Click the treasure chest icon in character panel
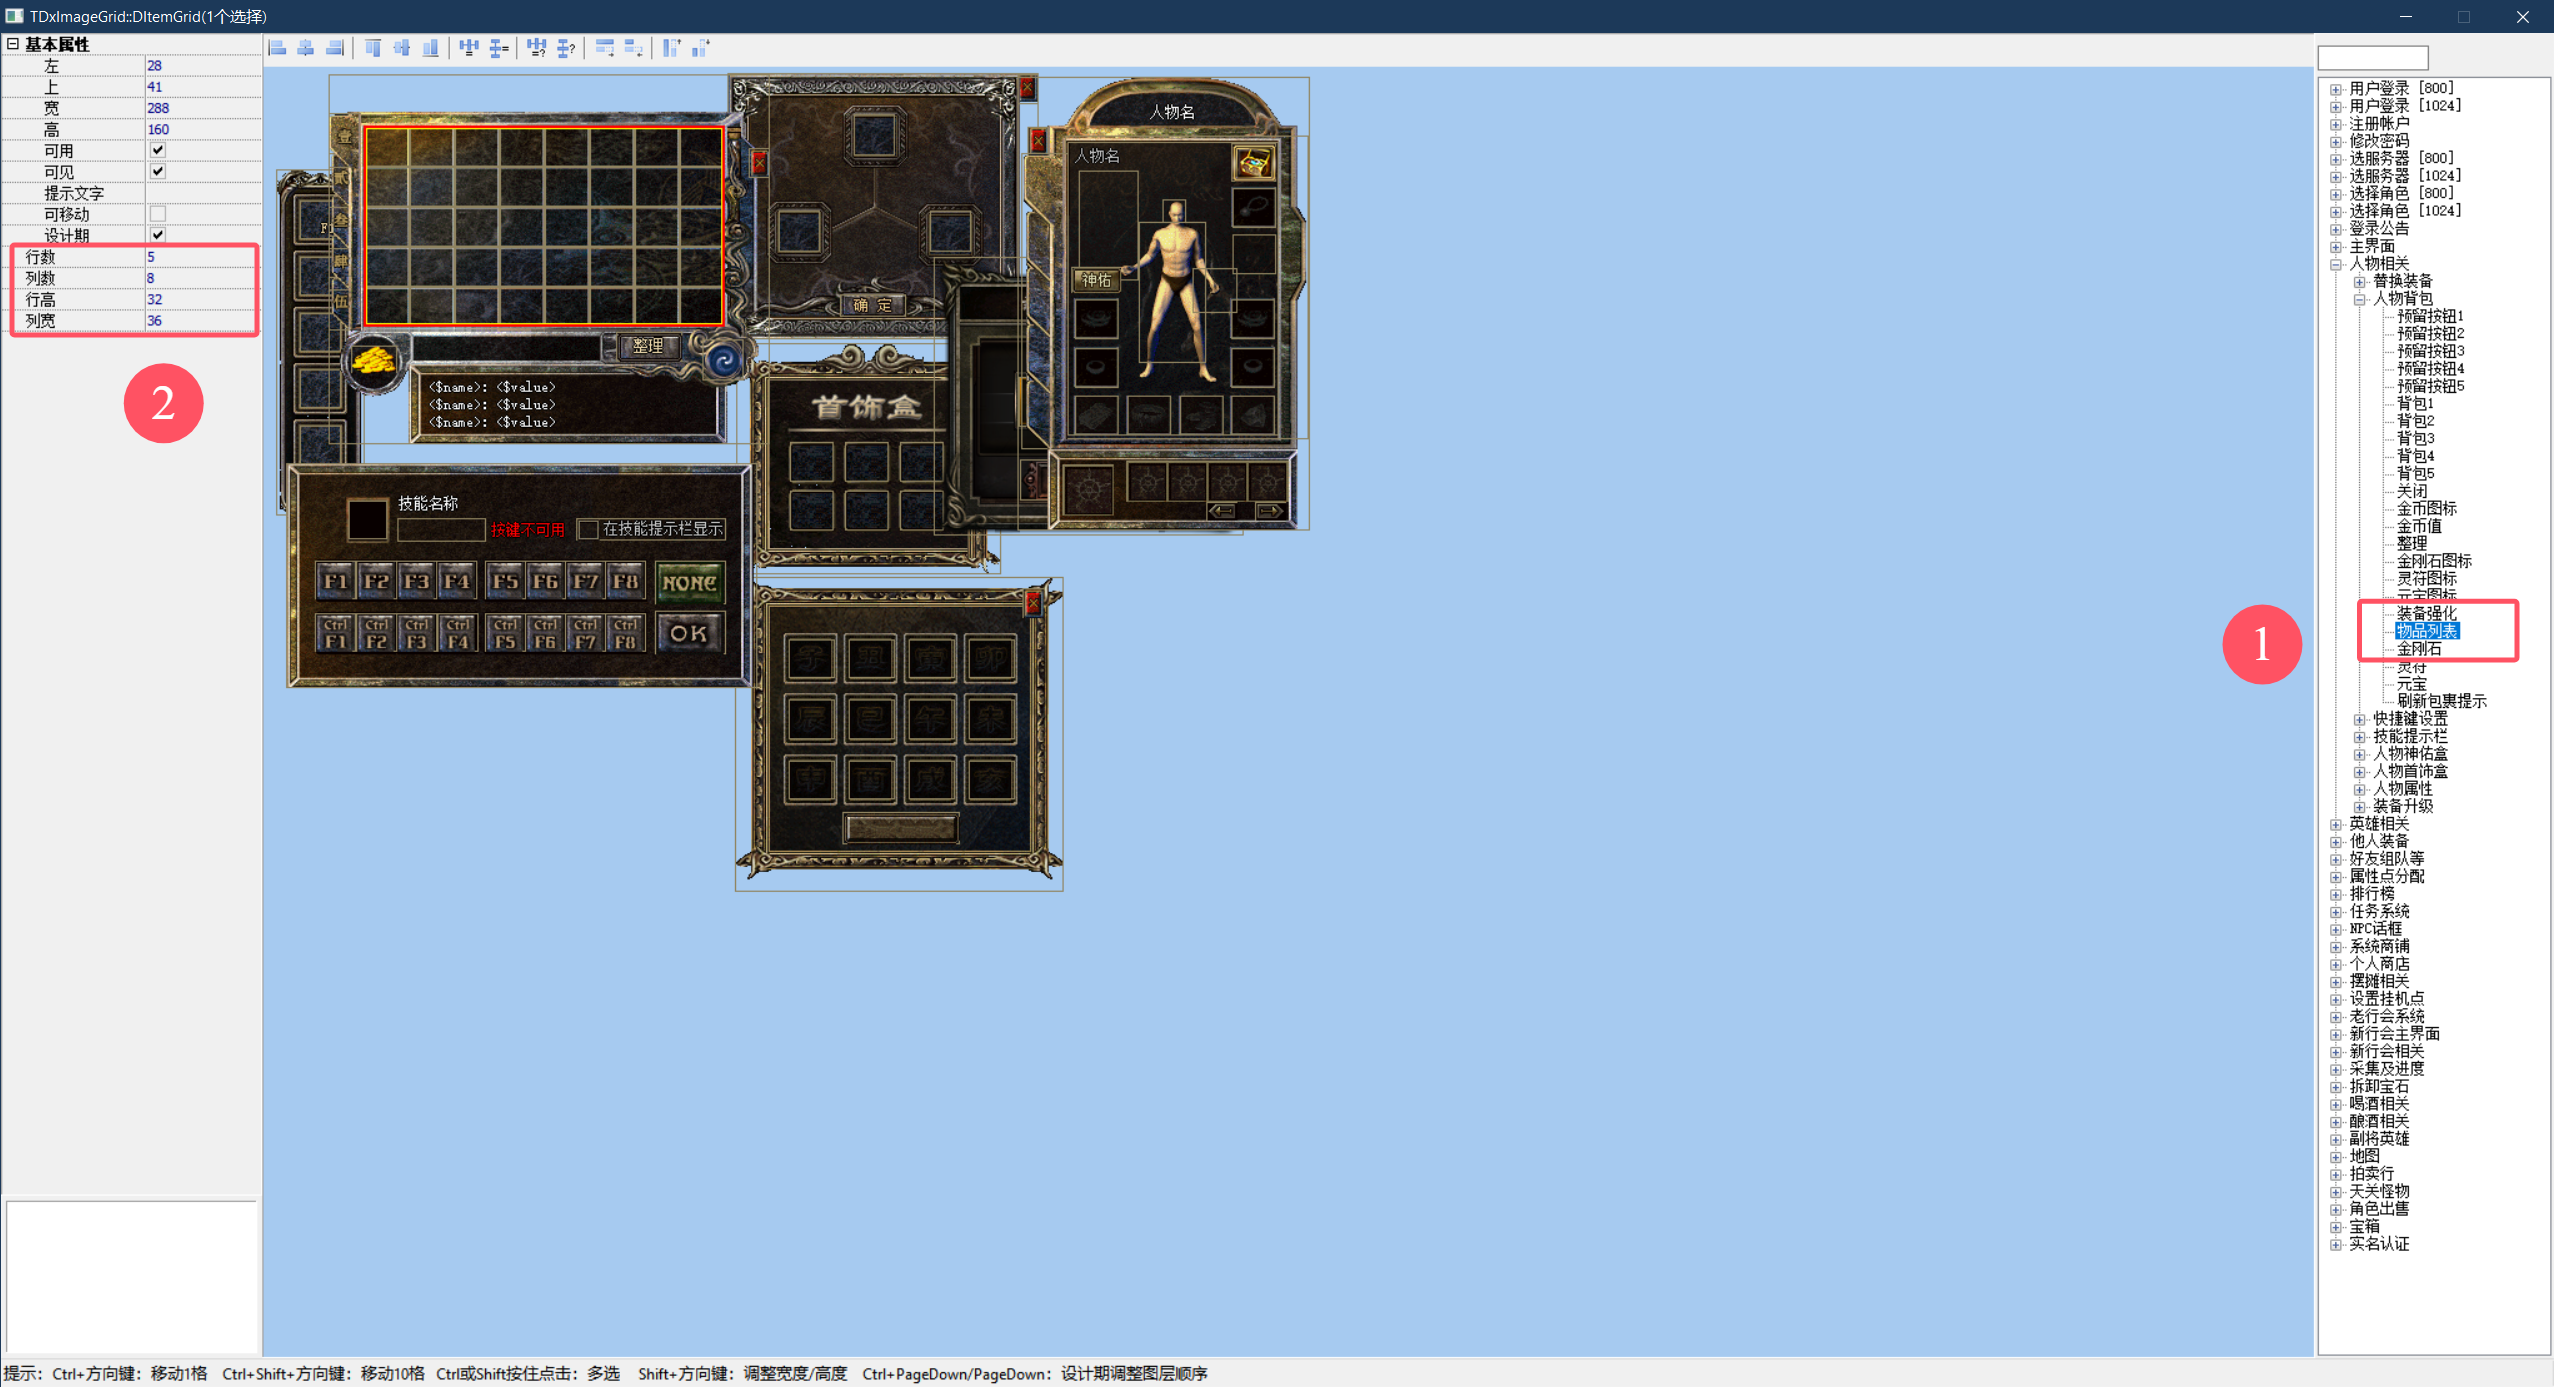This screenshot has width=2554, height=1387. [1253, 163]
